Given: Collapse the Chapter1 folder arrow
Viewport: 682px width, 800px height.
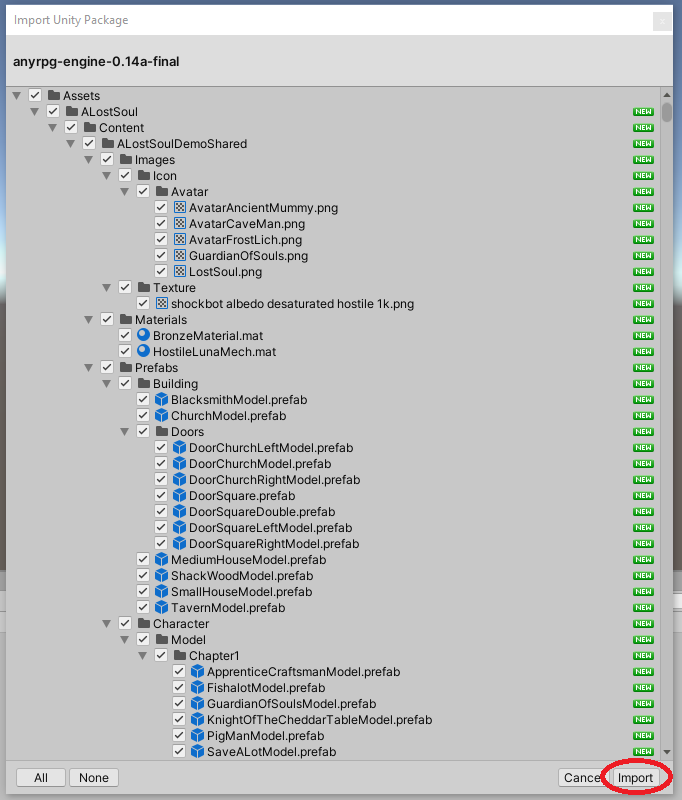Looking at the screenshot, I should (x=143, y=656).
